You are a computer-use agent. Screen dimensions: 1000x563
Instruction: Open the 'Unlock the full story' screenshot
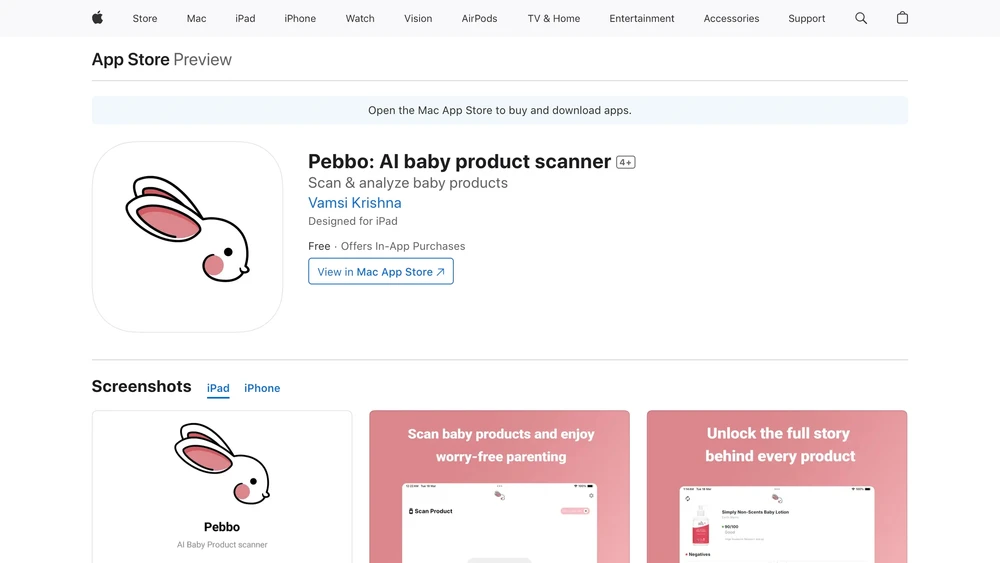tap(777, 486)
